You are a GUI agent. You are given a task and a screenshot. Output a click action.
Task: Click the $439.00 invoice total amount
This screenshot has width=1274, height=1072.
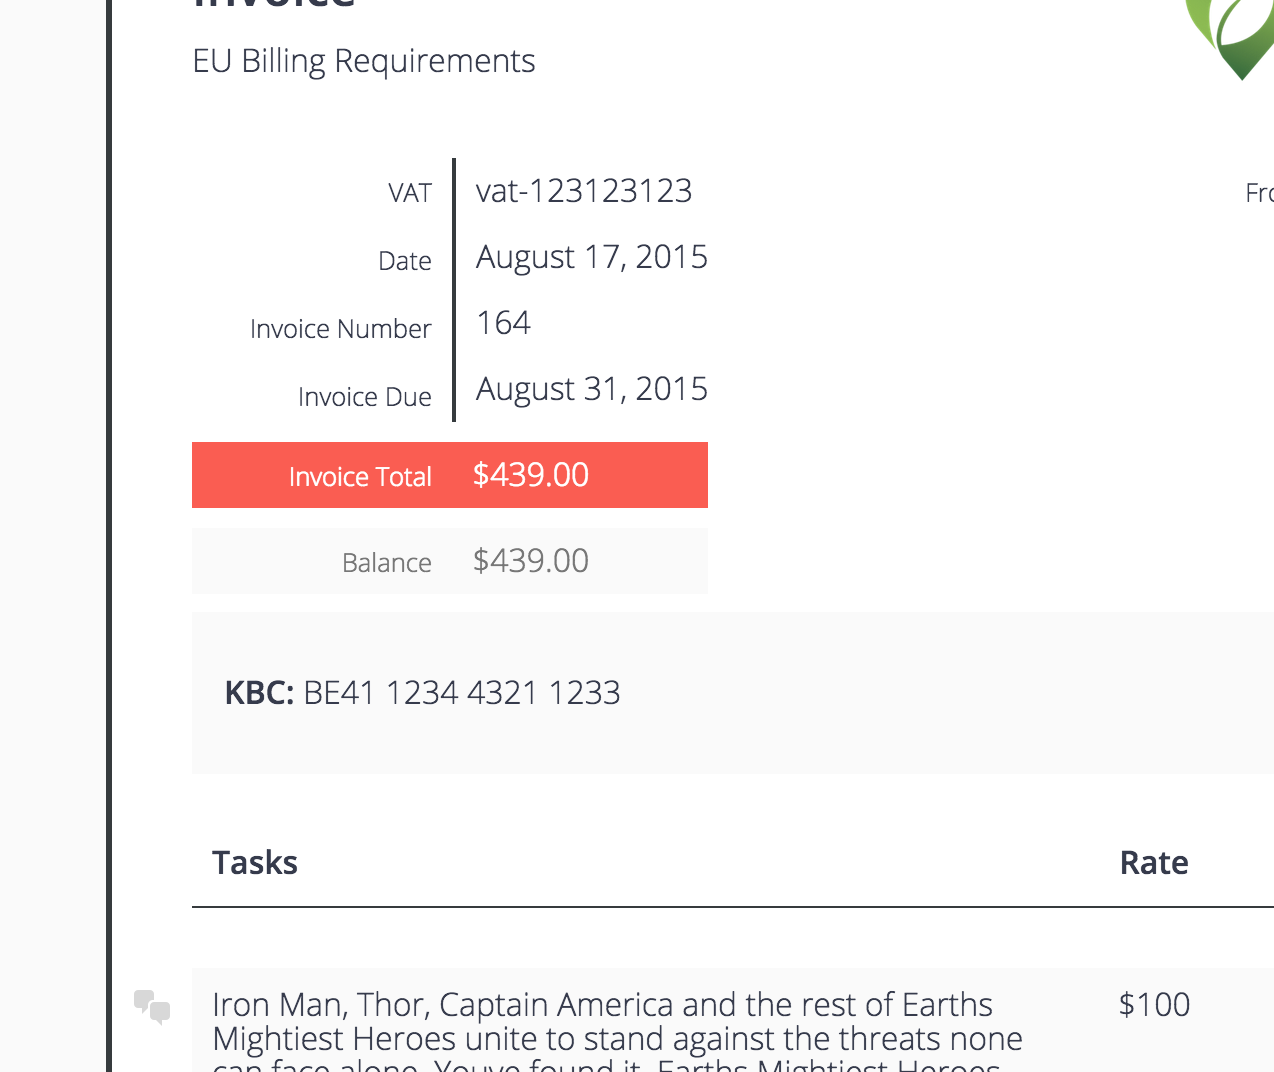[x=531, y=475]
